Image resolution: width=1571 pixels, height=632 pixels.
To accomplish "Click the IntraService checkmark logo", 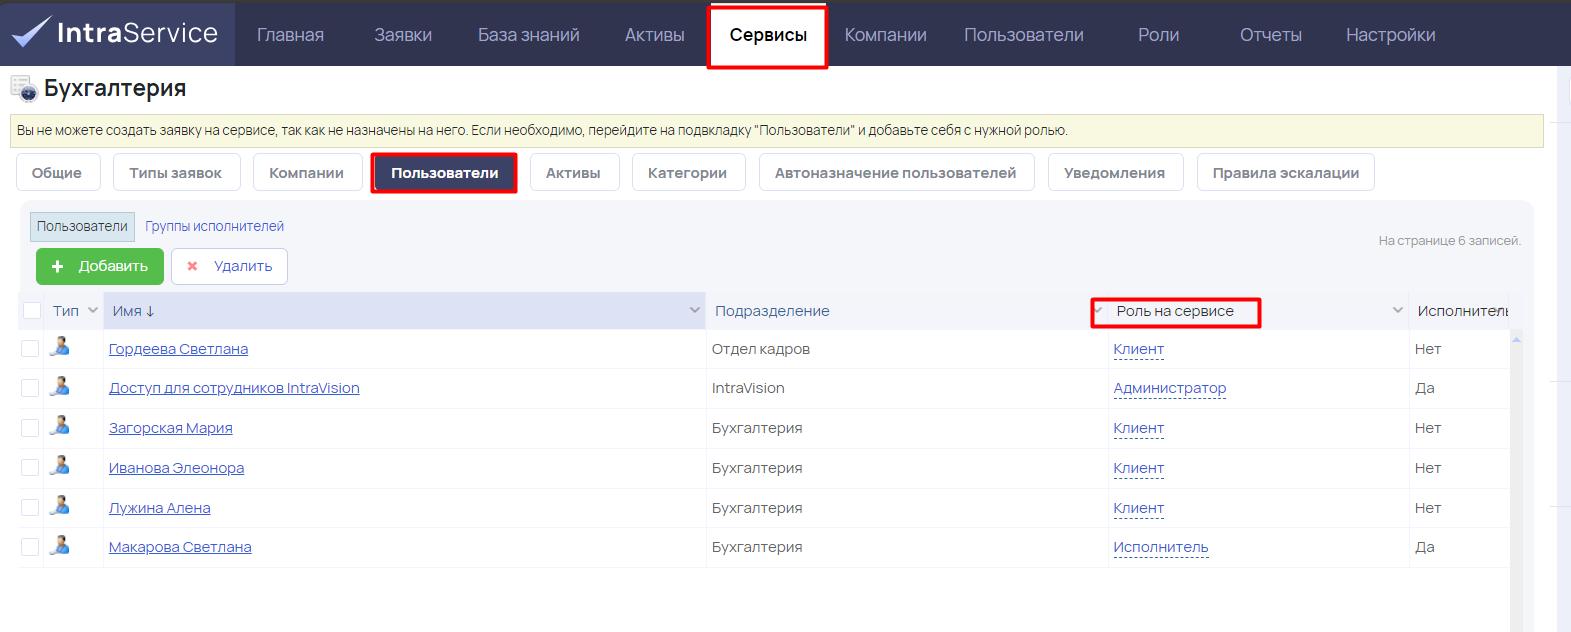I will pyautogui.click(x=30, y=33).
